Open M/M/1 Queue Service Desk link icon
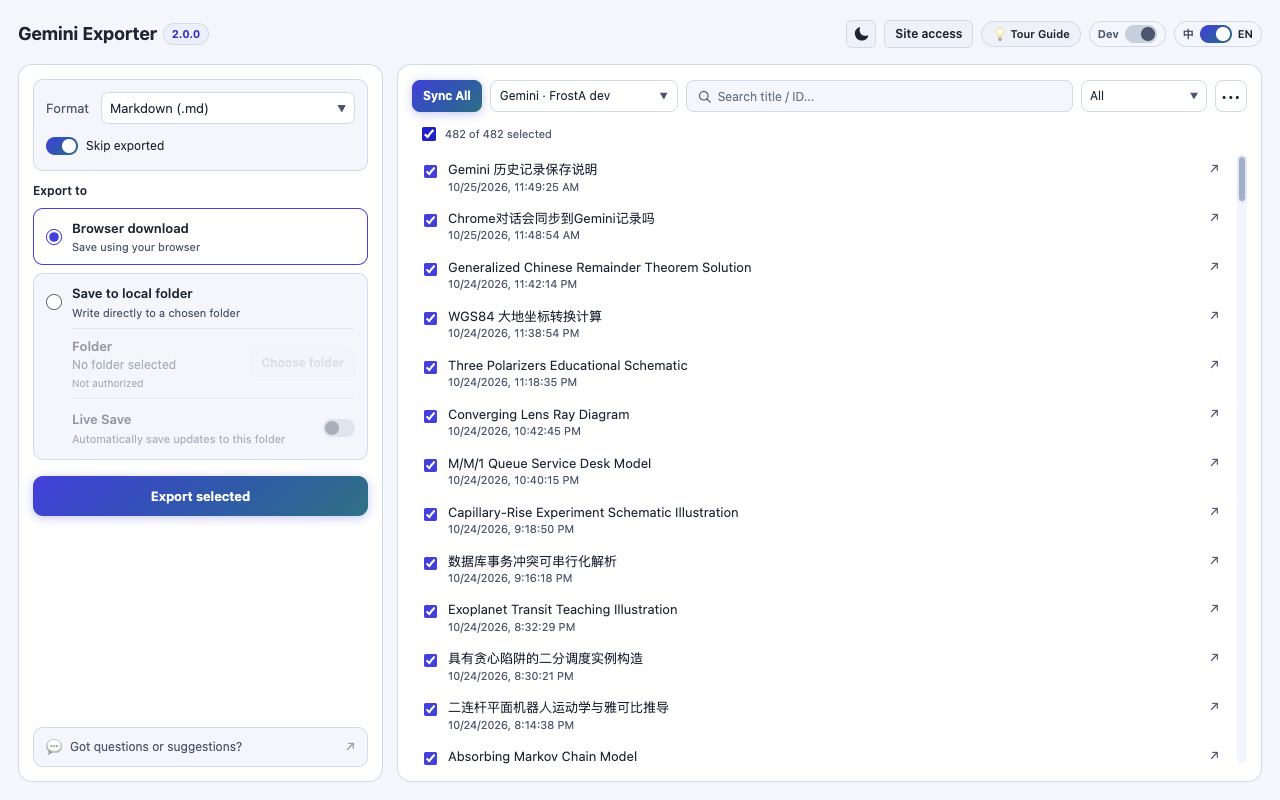Viewport: 1280px width, 800px height. coord(1214,463)
